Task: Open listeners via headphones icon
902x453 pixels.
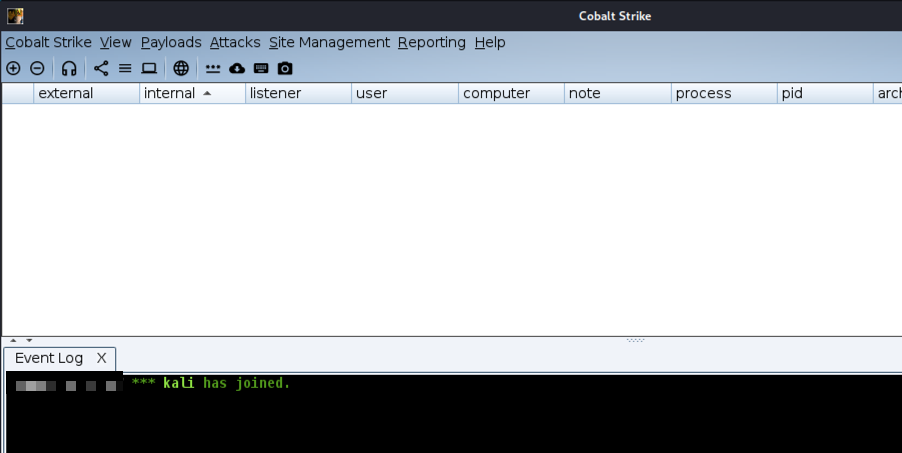Action: point(69,68)
